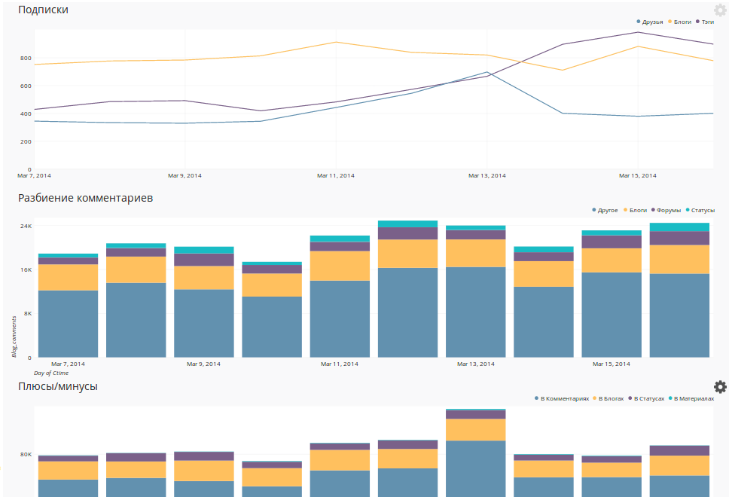This screenshot has height=504, width=733.
Task: Toggle Друзья series in Подписки legend
Action: [x=650, y=22]
